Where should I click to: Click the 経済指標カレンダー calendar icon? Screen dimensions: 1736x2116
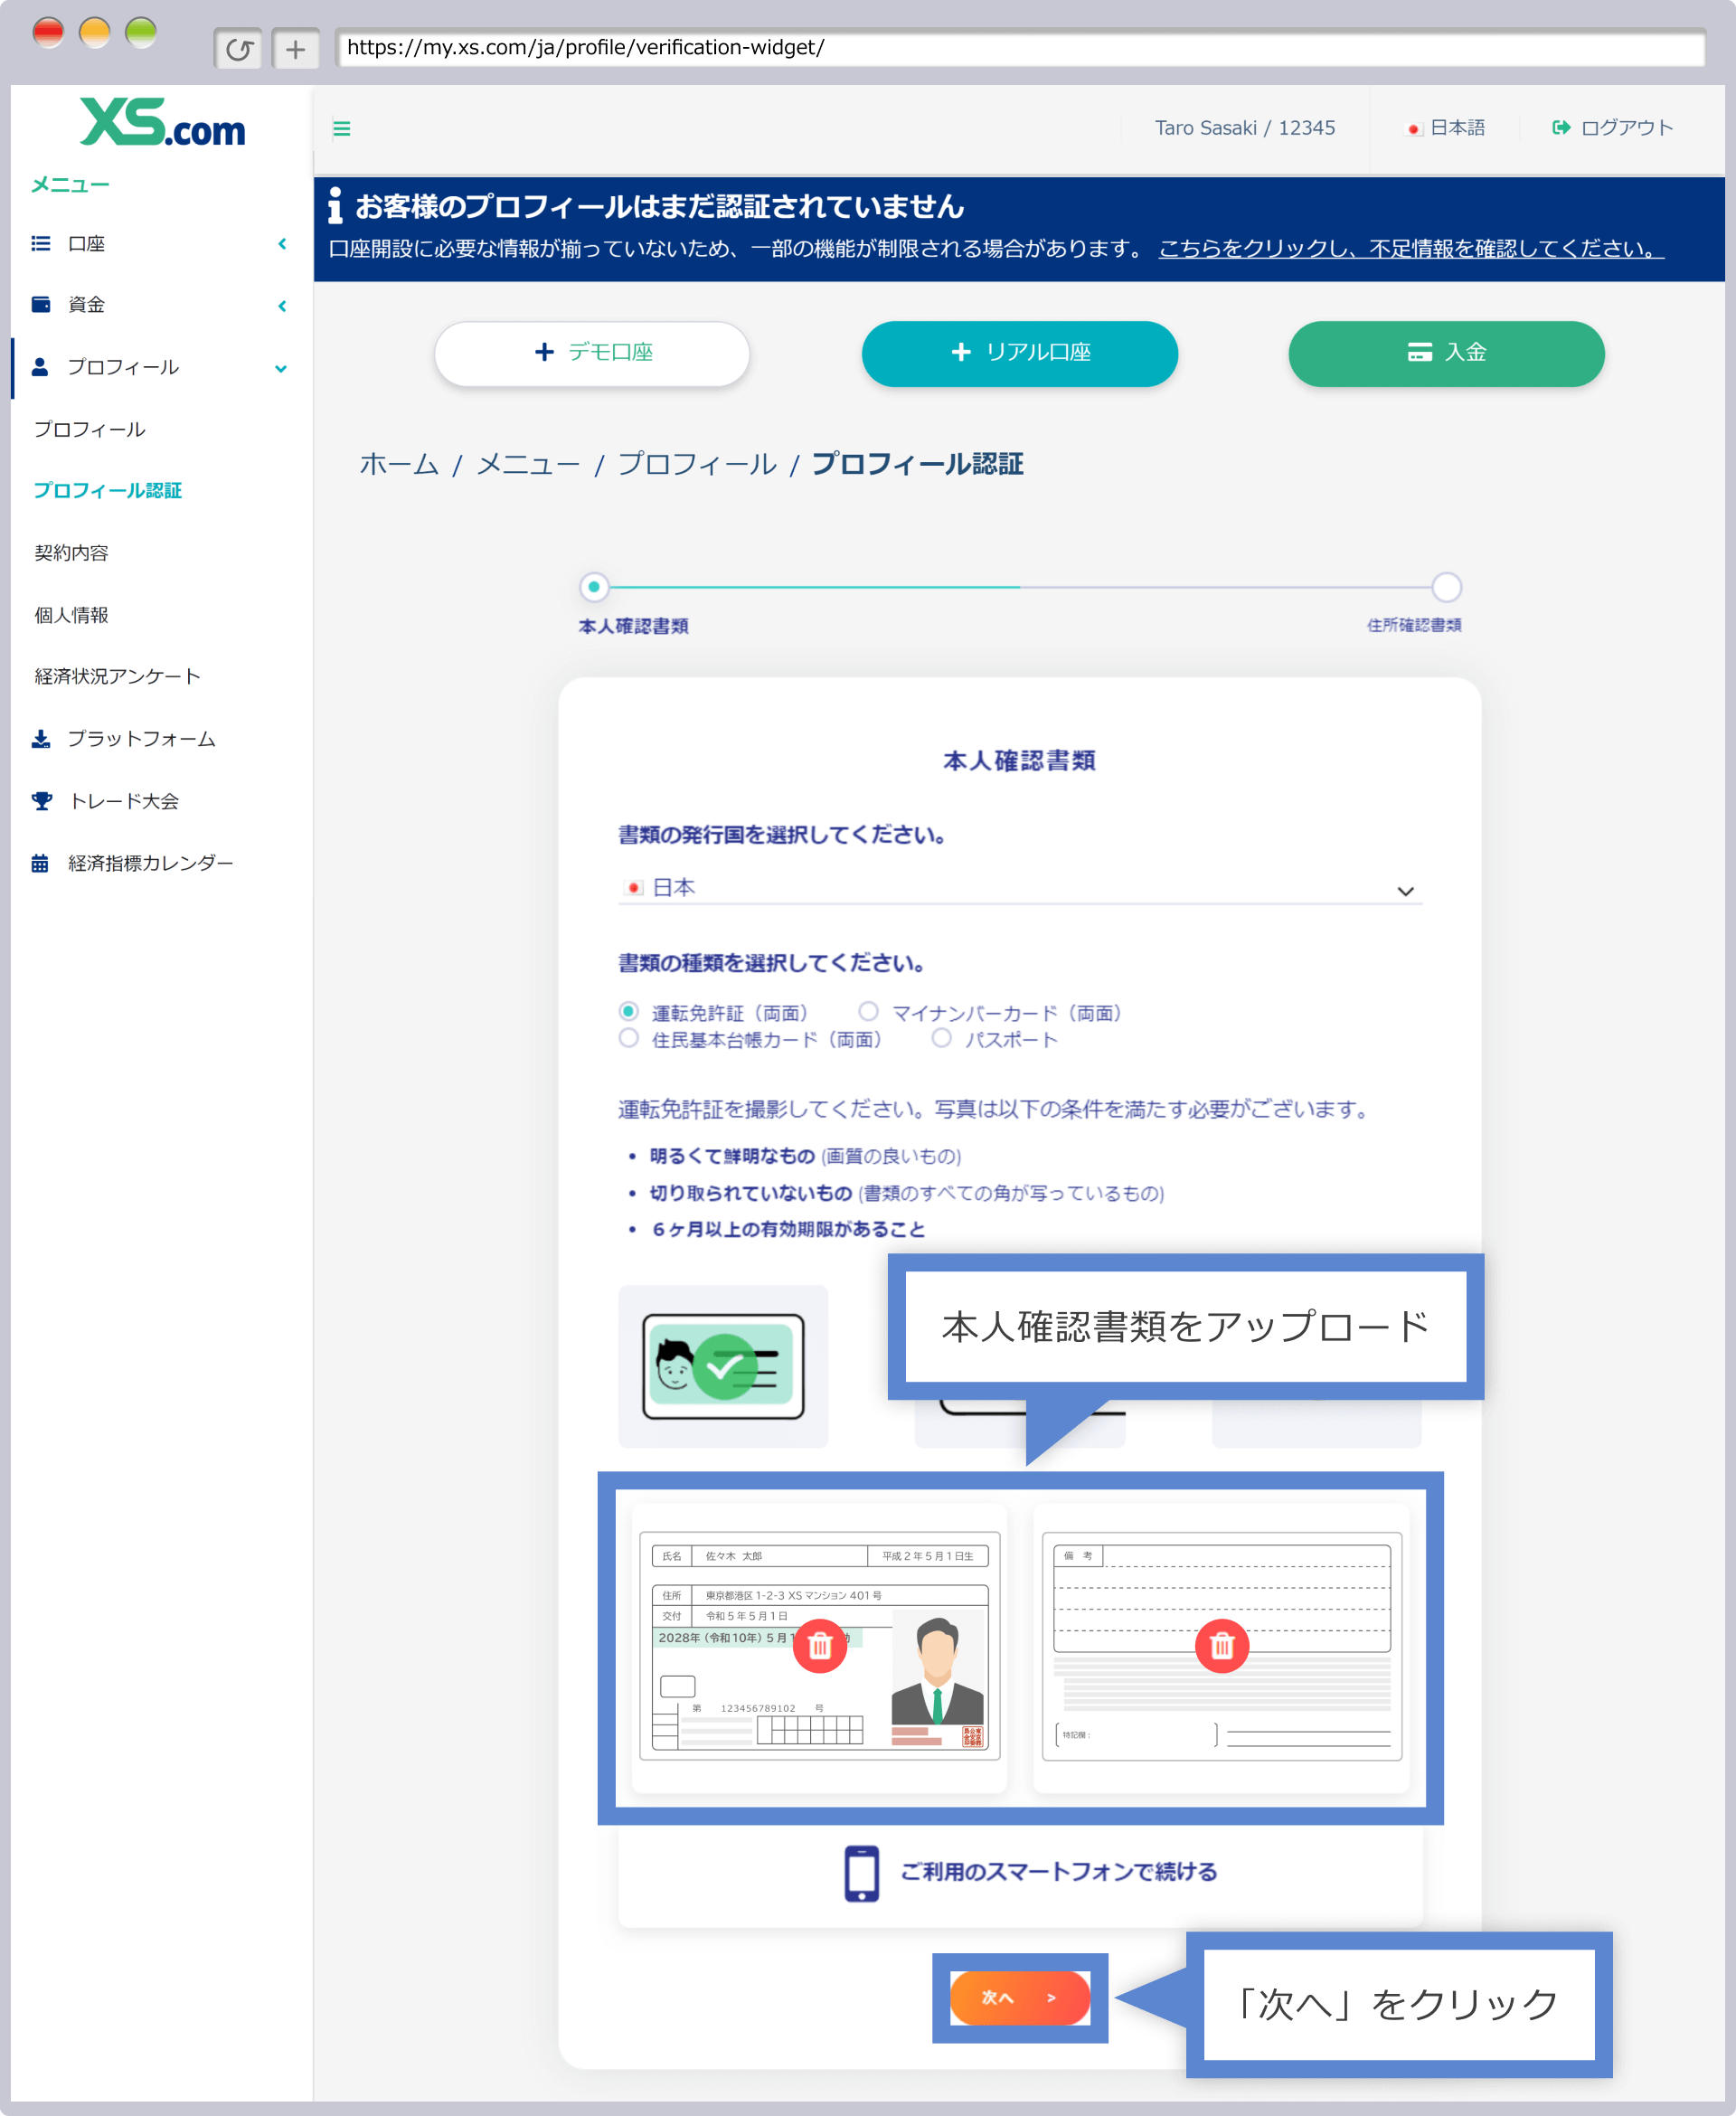40,863
